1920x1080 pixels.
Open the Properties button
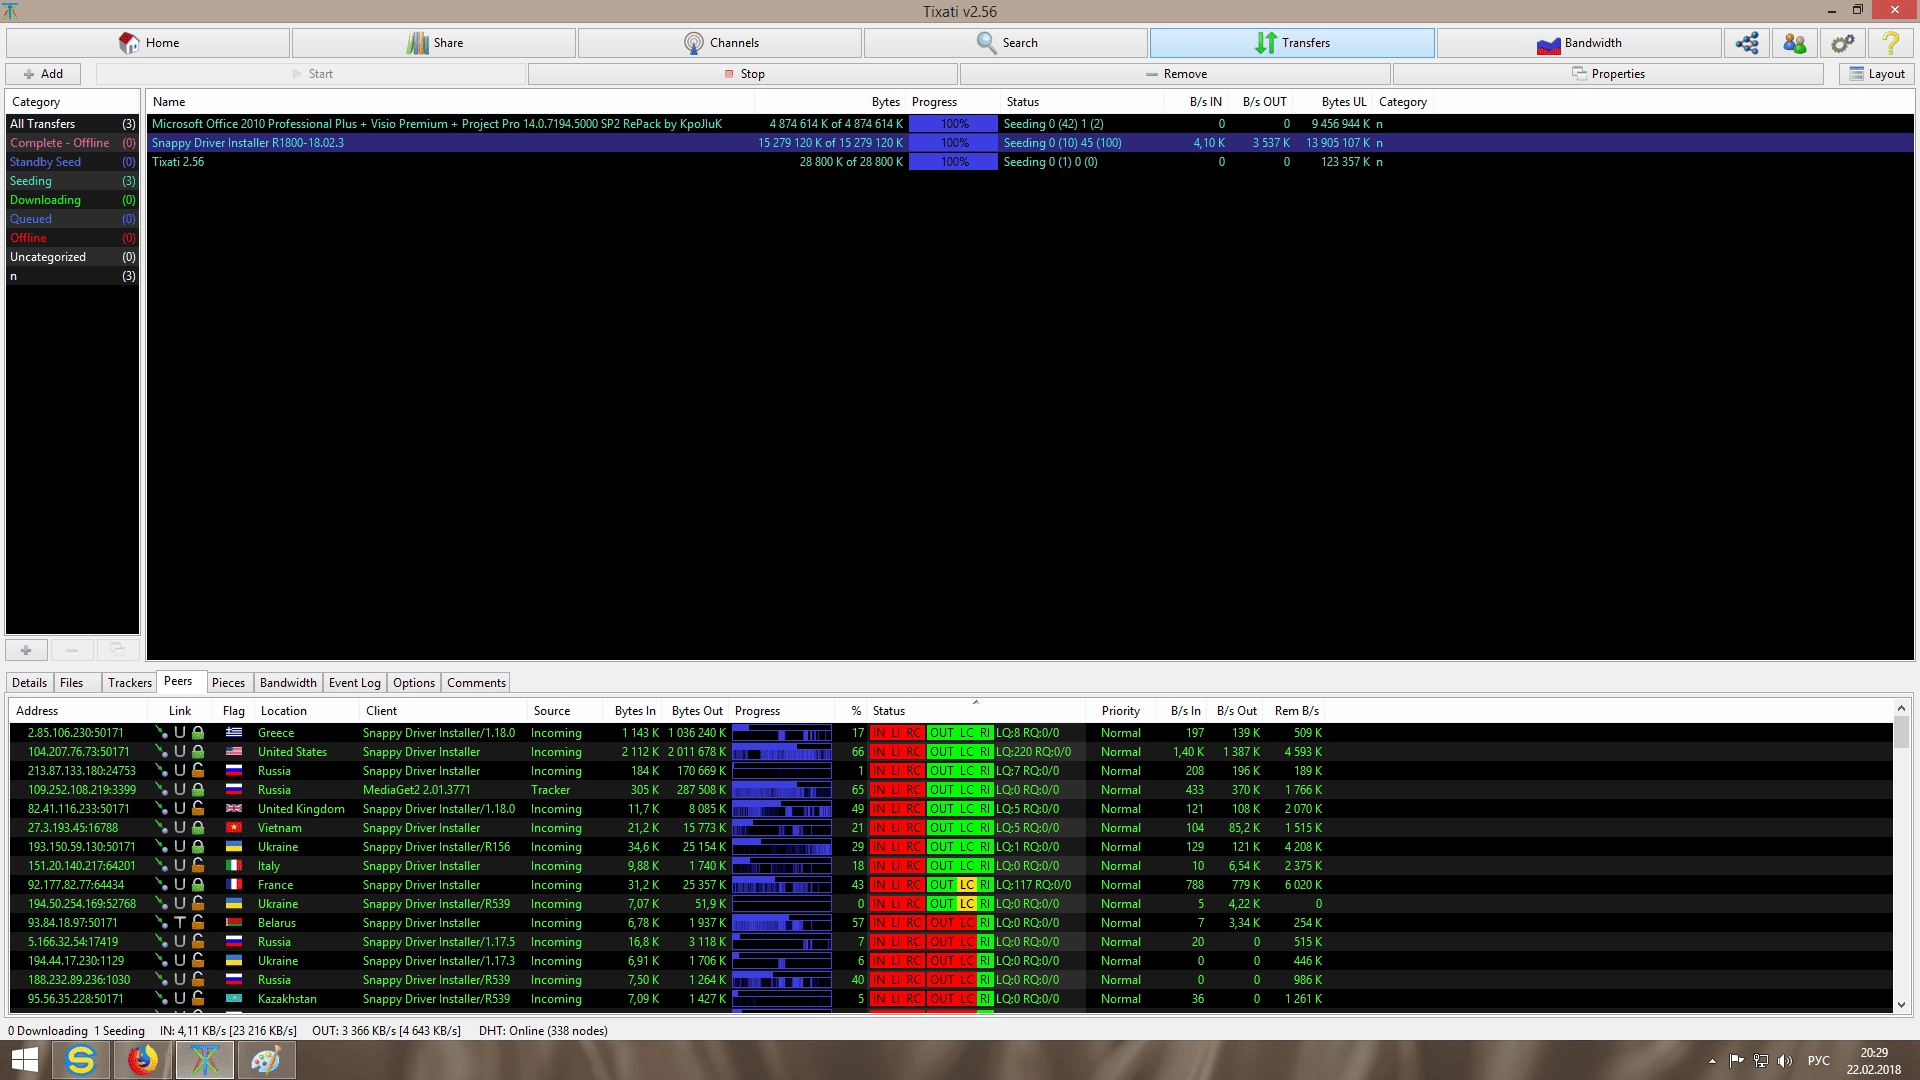(x=1608, y=74)
